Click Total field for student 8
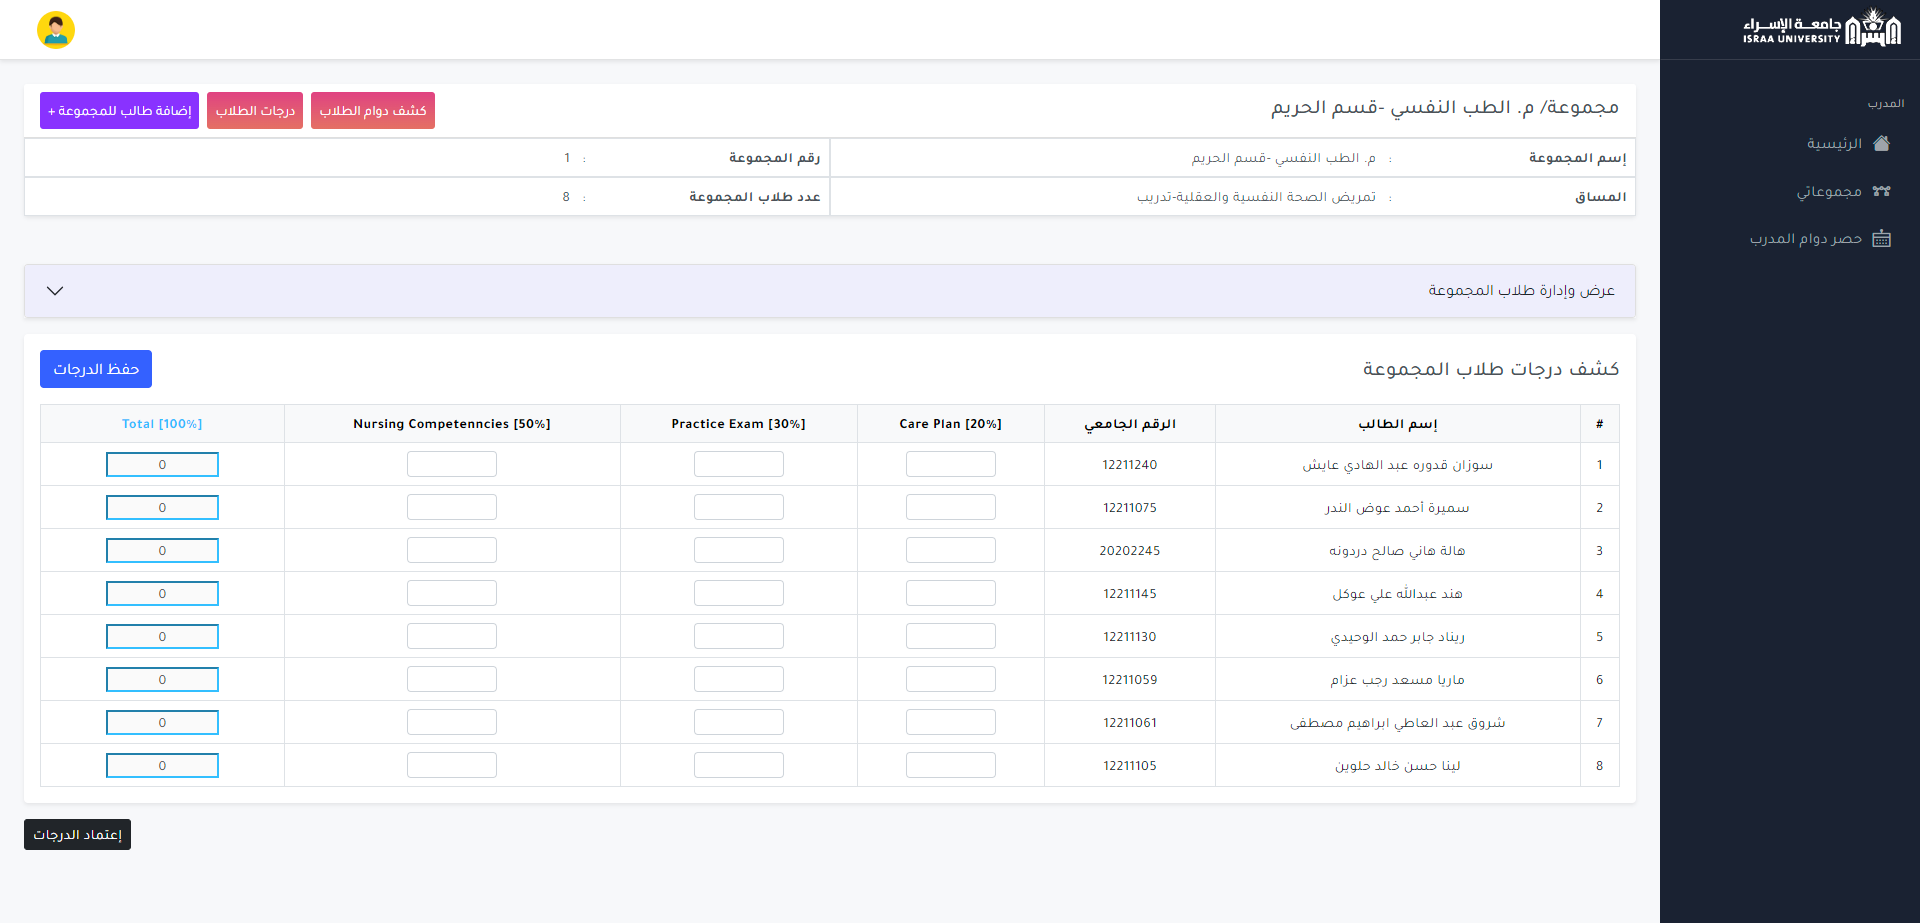 pyautogui.click(x=162, y=766)
